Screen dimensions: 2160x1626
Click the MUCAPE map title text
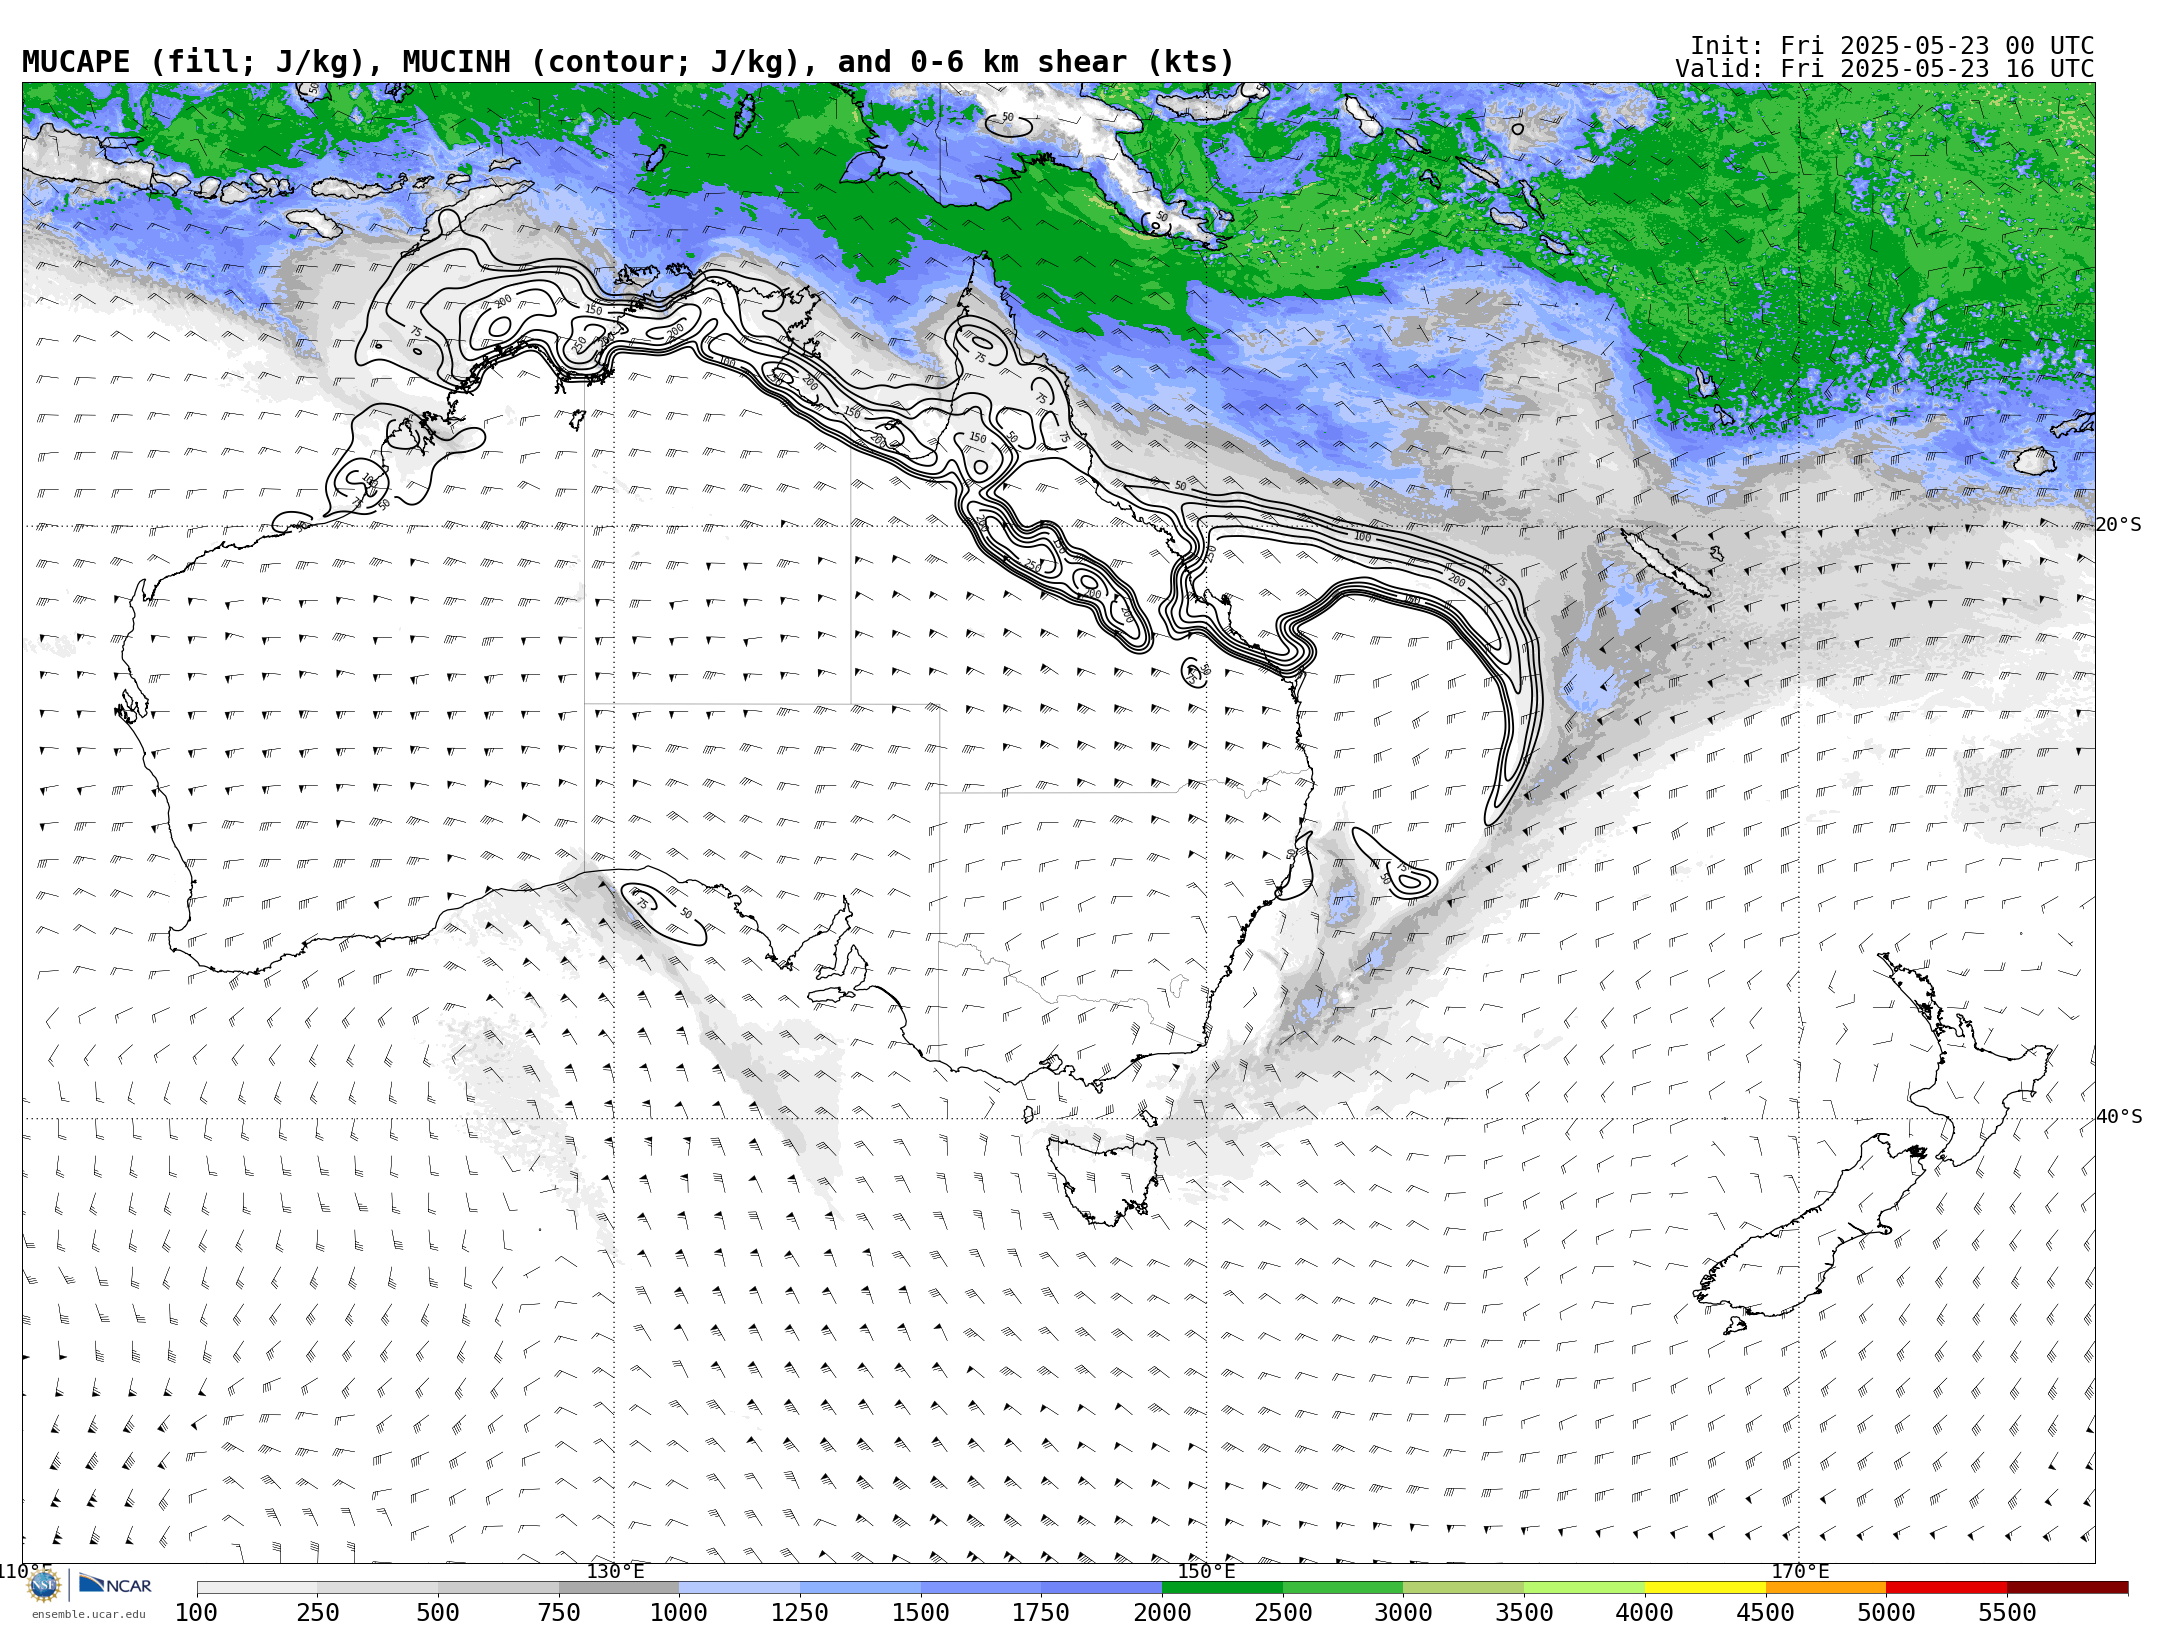[x=628, y=62]
